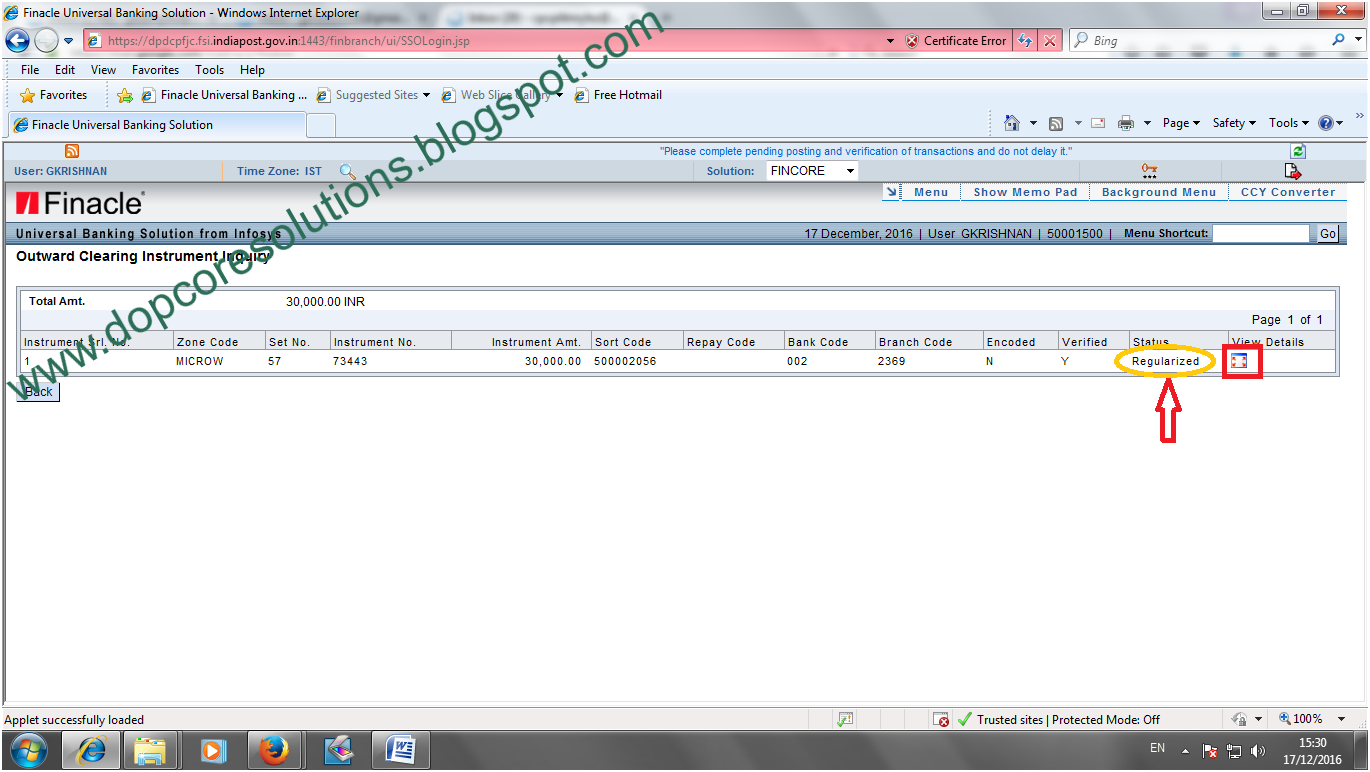The width and height of the screenshot is (1370, 772).
Task: Expand the zoom level 100% dropdown
Action: click(1340, 719)
